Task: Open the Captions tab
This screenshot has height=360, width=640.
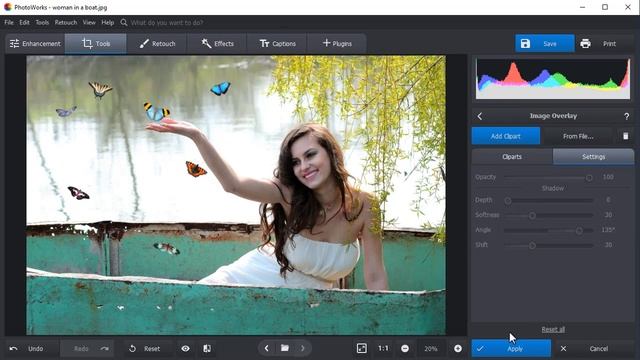Action: point(278,43)
